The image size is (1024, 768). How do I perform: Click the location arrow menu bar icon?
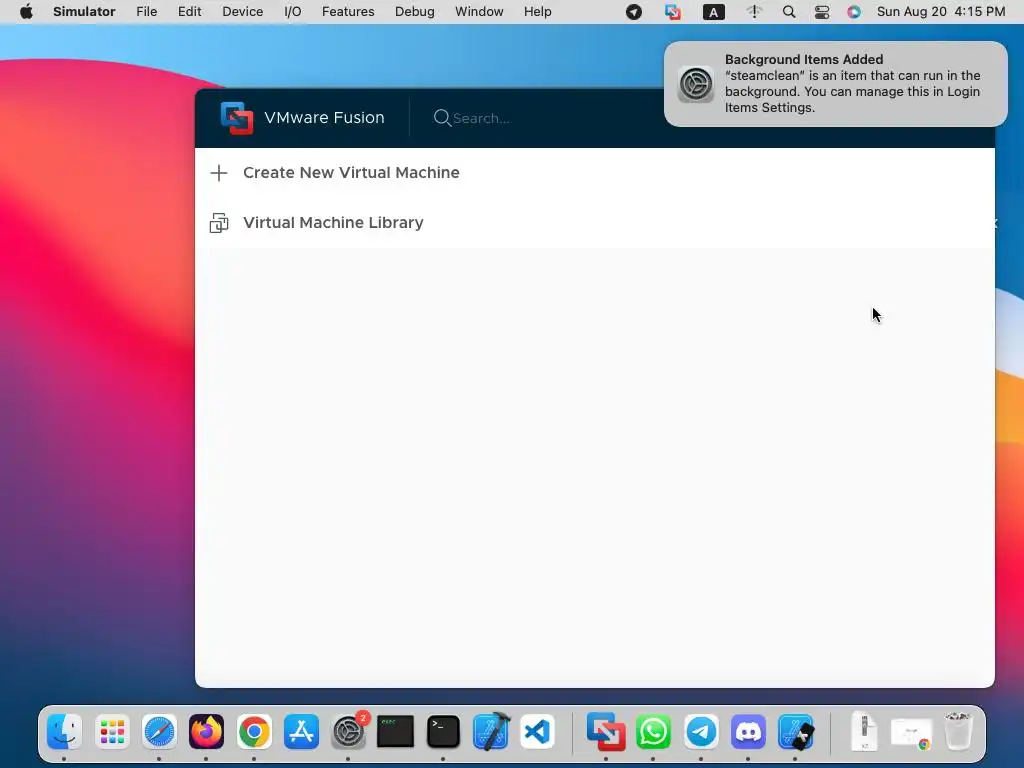tap(633, 12)
